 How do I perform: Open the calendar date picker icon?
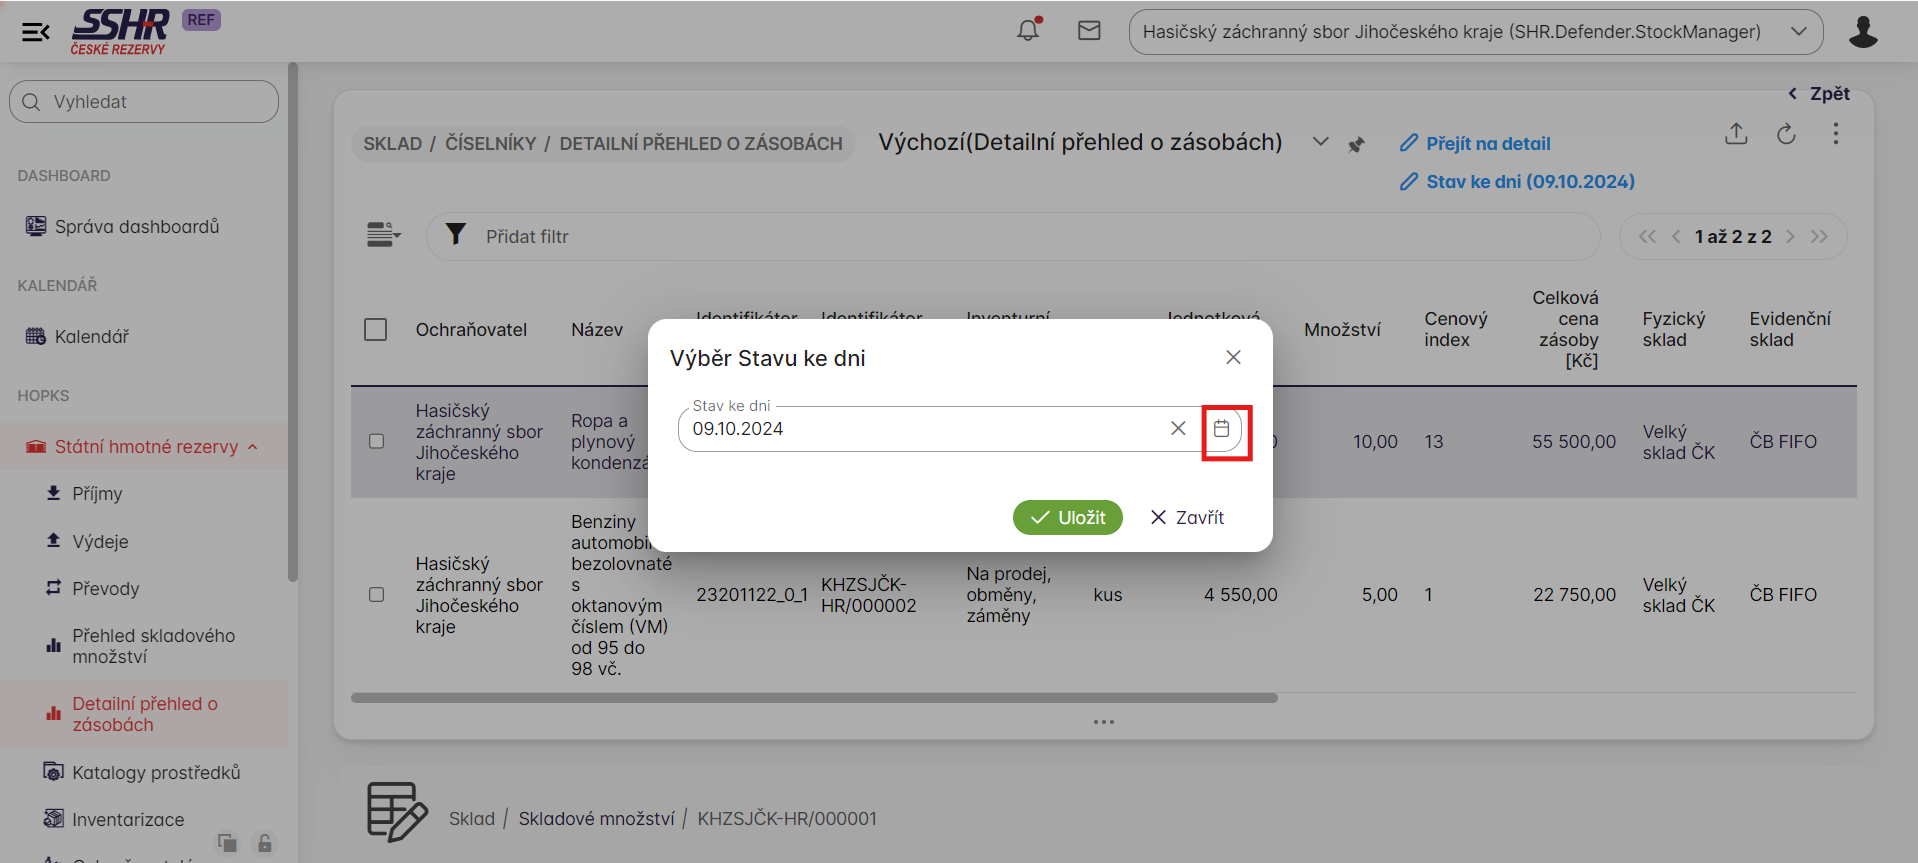pyautogui.click(x=1221, y=429)
